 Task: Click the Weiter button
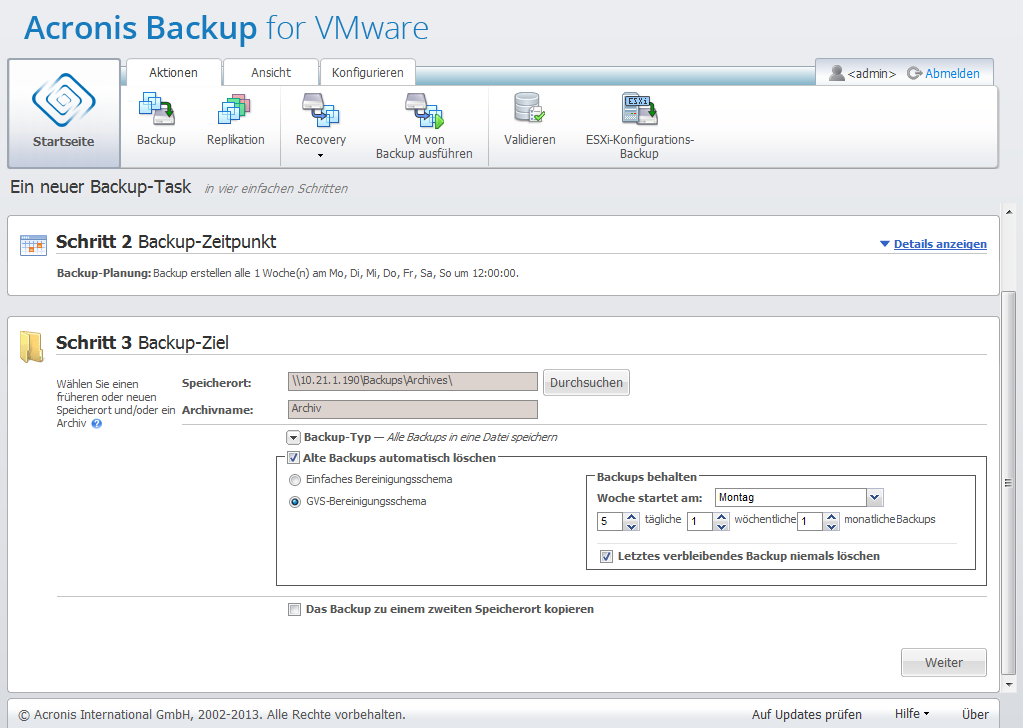[943, 663]
